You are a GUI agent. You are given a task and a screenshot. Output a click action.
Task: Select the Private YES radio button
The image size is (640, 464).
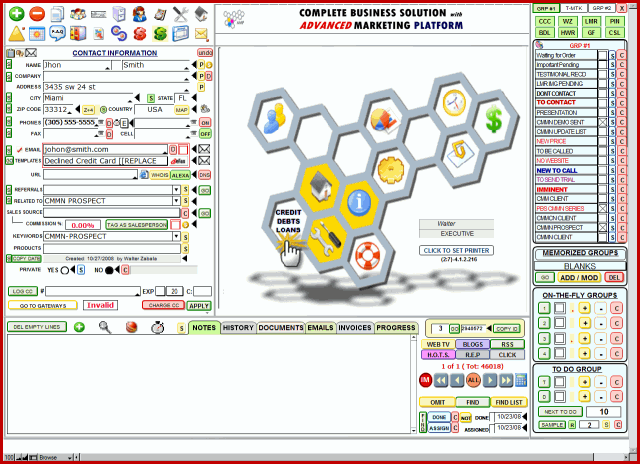pyautogui.click(x=65, y=270)
